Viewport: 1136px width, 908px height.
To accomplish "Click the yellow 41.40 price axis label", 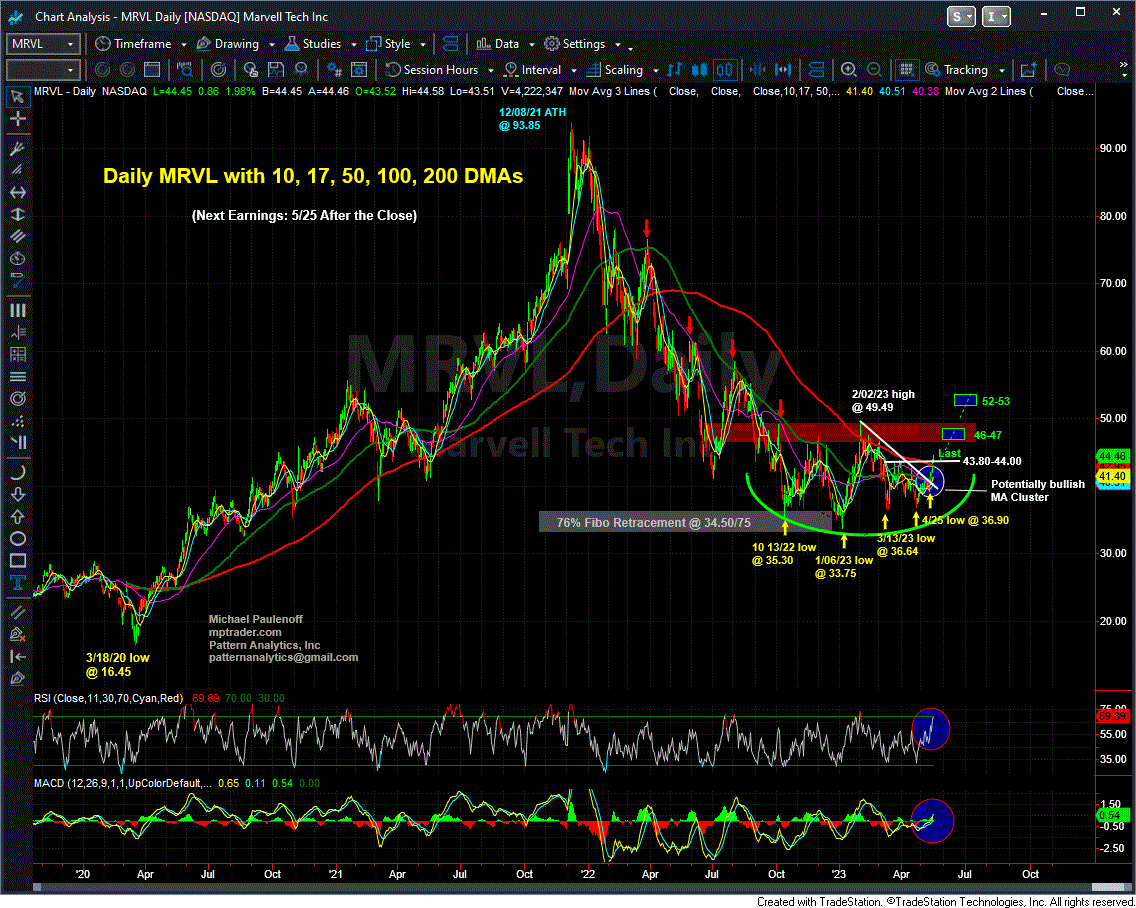I will click(x=1111, y=476).
